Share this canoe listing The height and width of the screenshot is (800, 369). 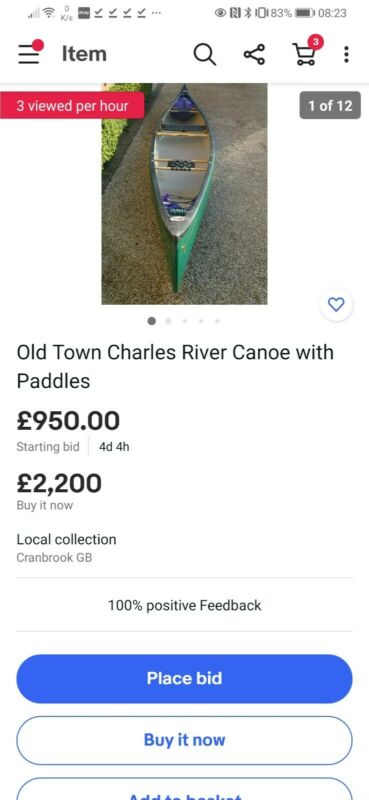click(254, 54)
